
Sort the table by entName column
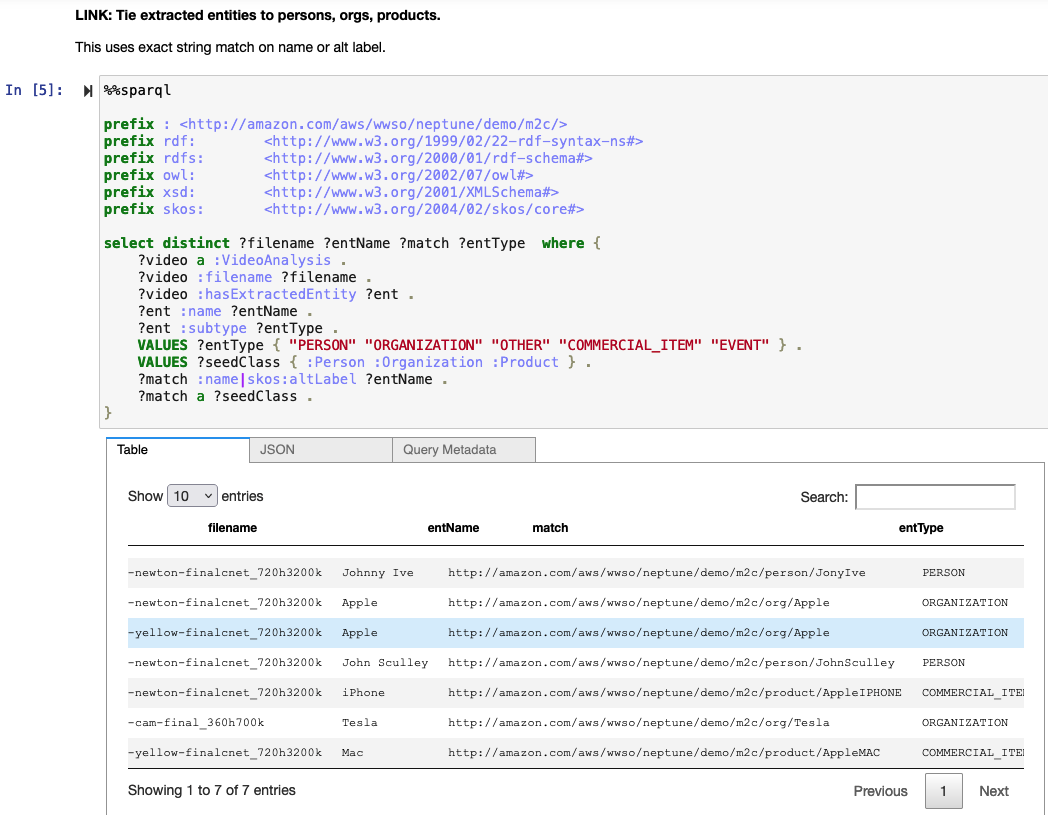coord(453,528)
